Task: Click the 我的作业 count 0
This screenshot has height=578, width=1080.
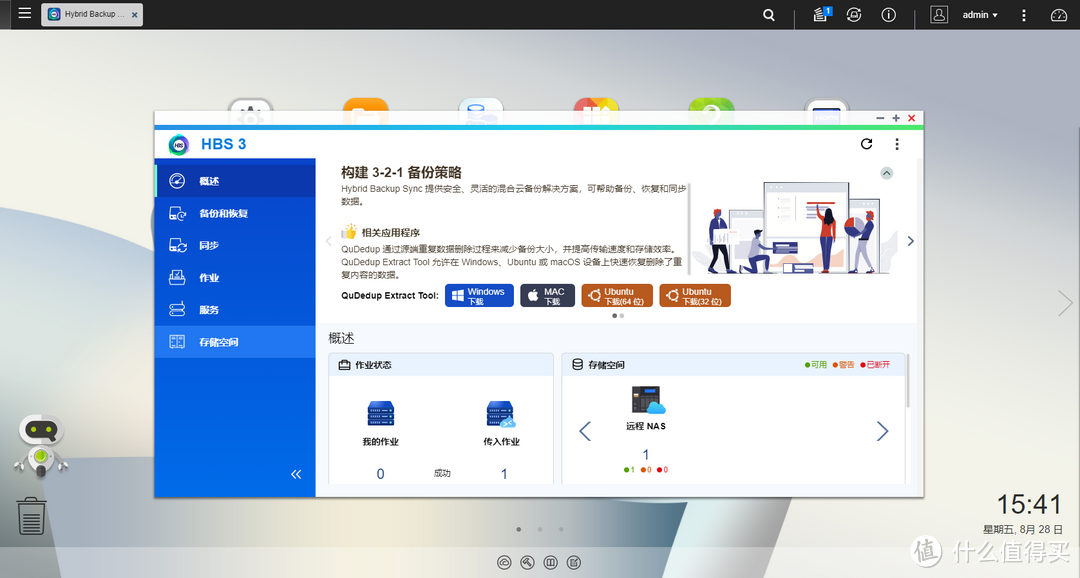Action: 380,474
